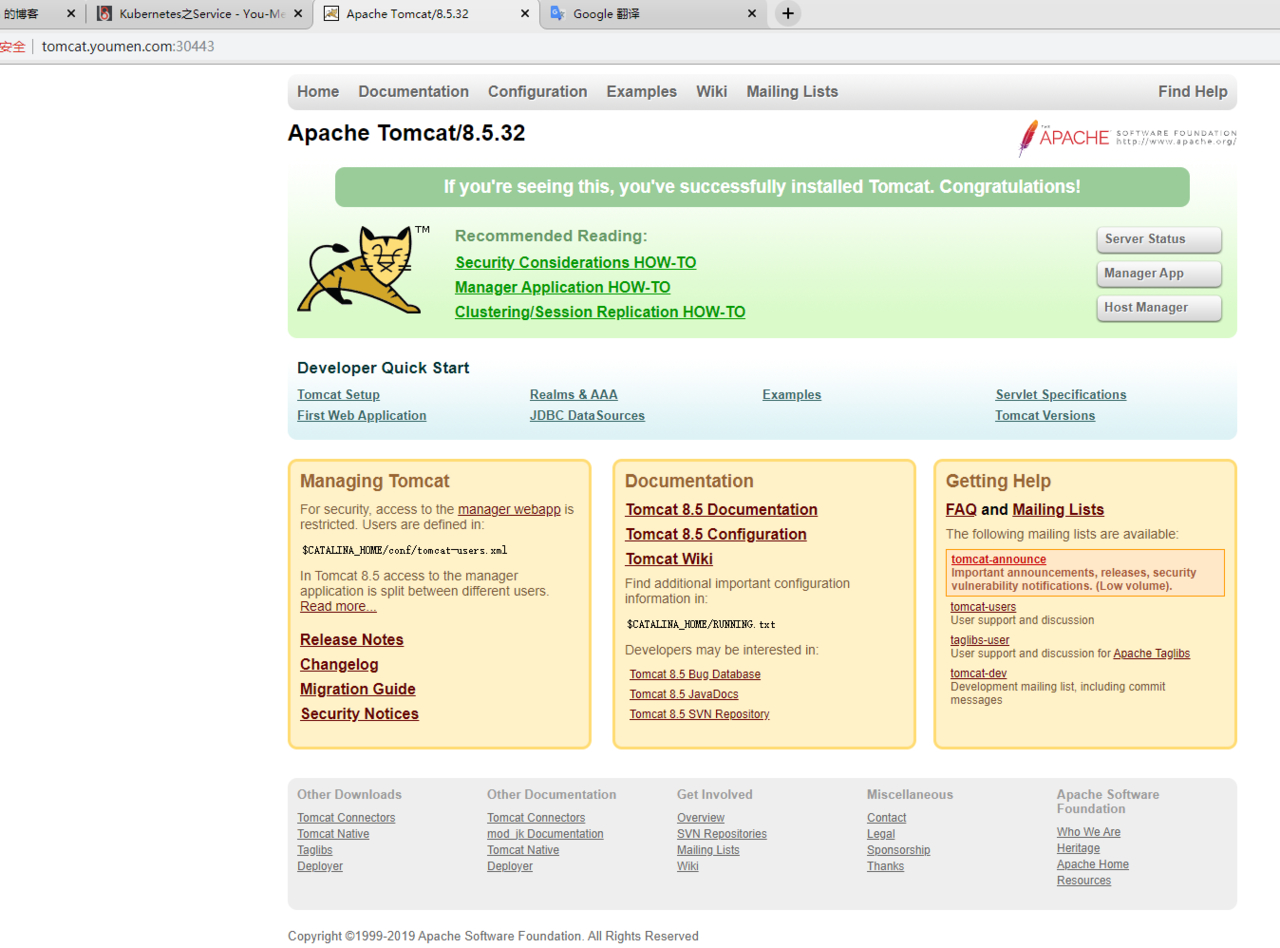The image size is (1280, 948).
Task: Open the Tomcat Versions link
Action: coord(1045,416)
